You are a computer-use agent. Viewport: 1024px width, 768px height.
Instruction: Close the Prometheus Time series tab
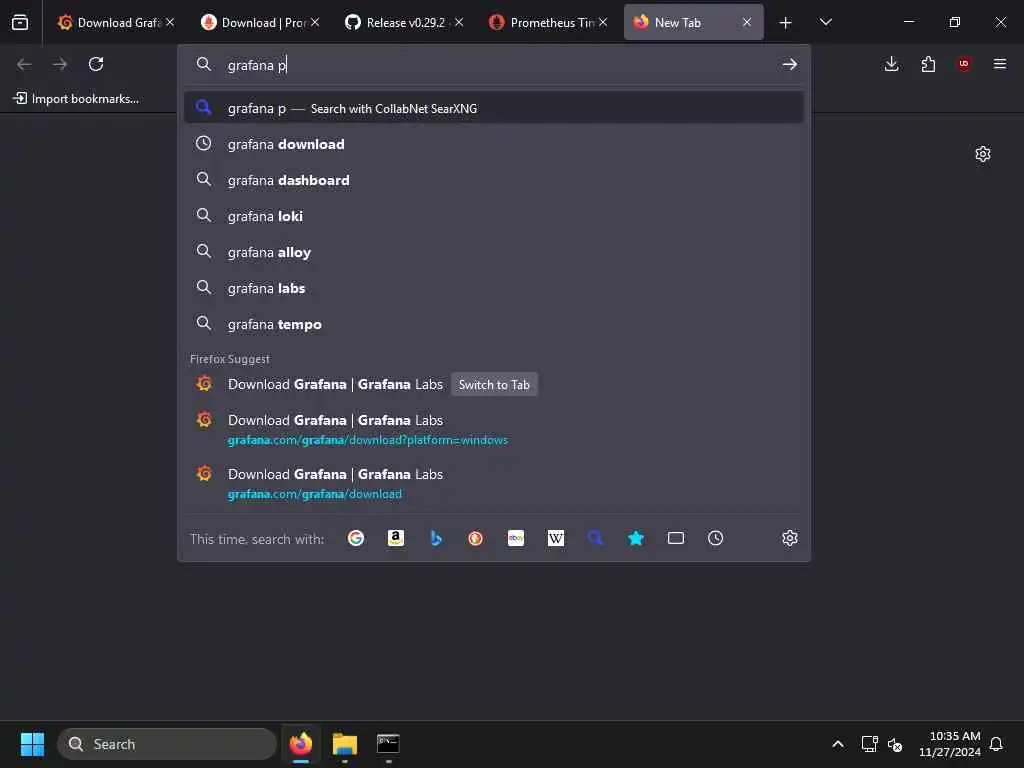click(x=603, y=22)
